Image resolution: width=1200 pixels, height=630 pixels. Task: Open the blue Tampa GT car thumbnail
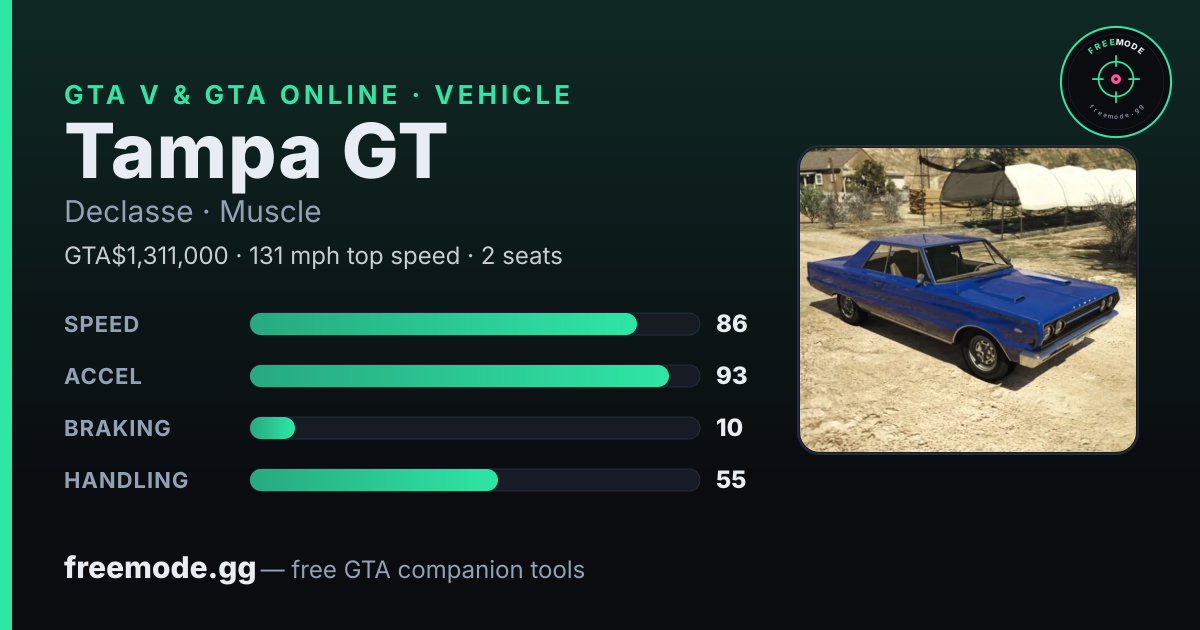968,300
